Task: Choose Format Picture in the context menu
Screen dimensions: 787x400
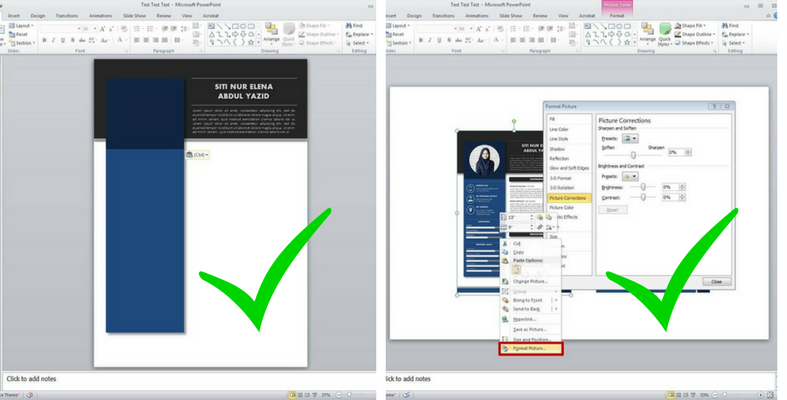Action: click(x=531, y=349)
